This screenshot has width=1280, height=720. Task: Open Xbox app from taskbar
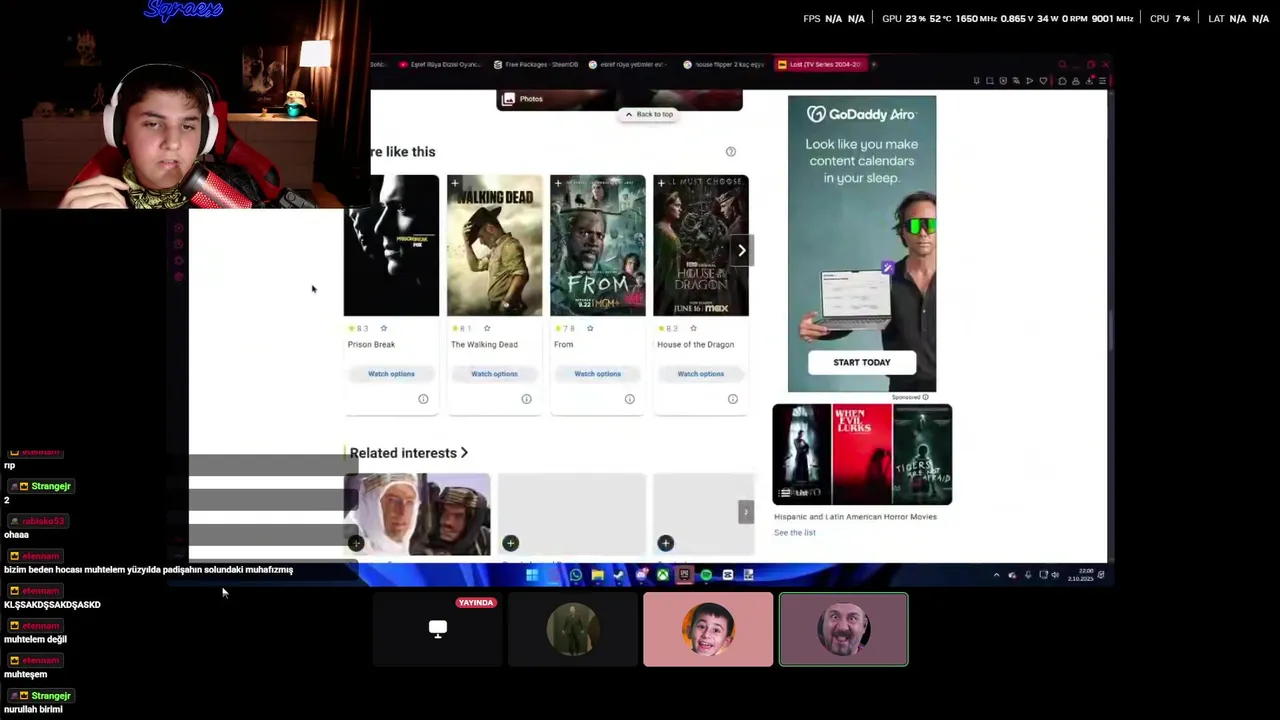pos(663,575)
